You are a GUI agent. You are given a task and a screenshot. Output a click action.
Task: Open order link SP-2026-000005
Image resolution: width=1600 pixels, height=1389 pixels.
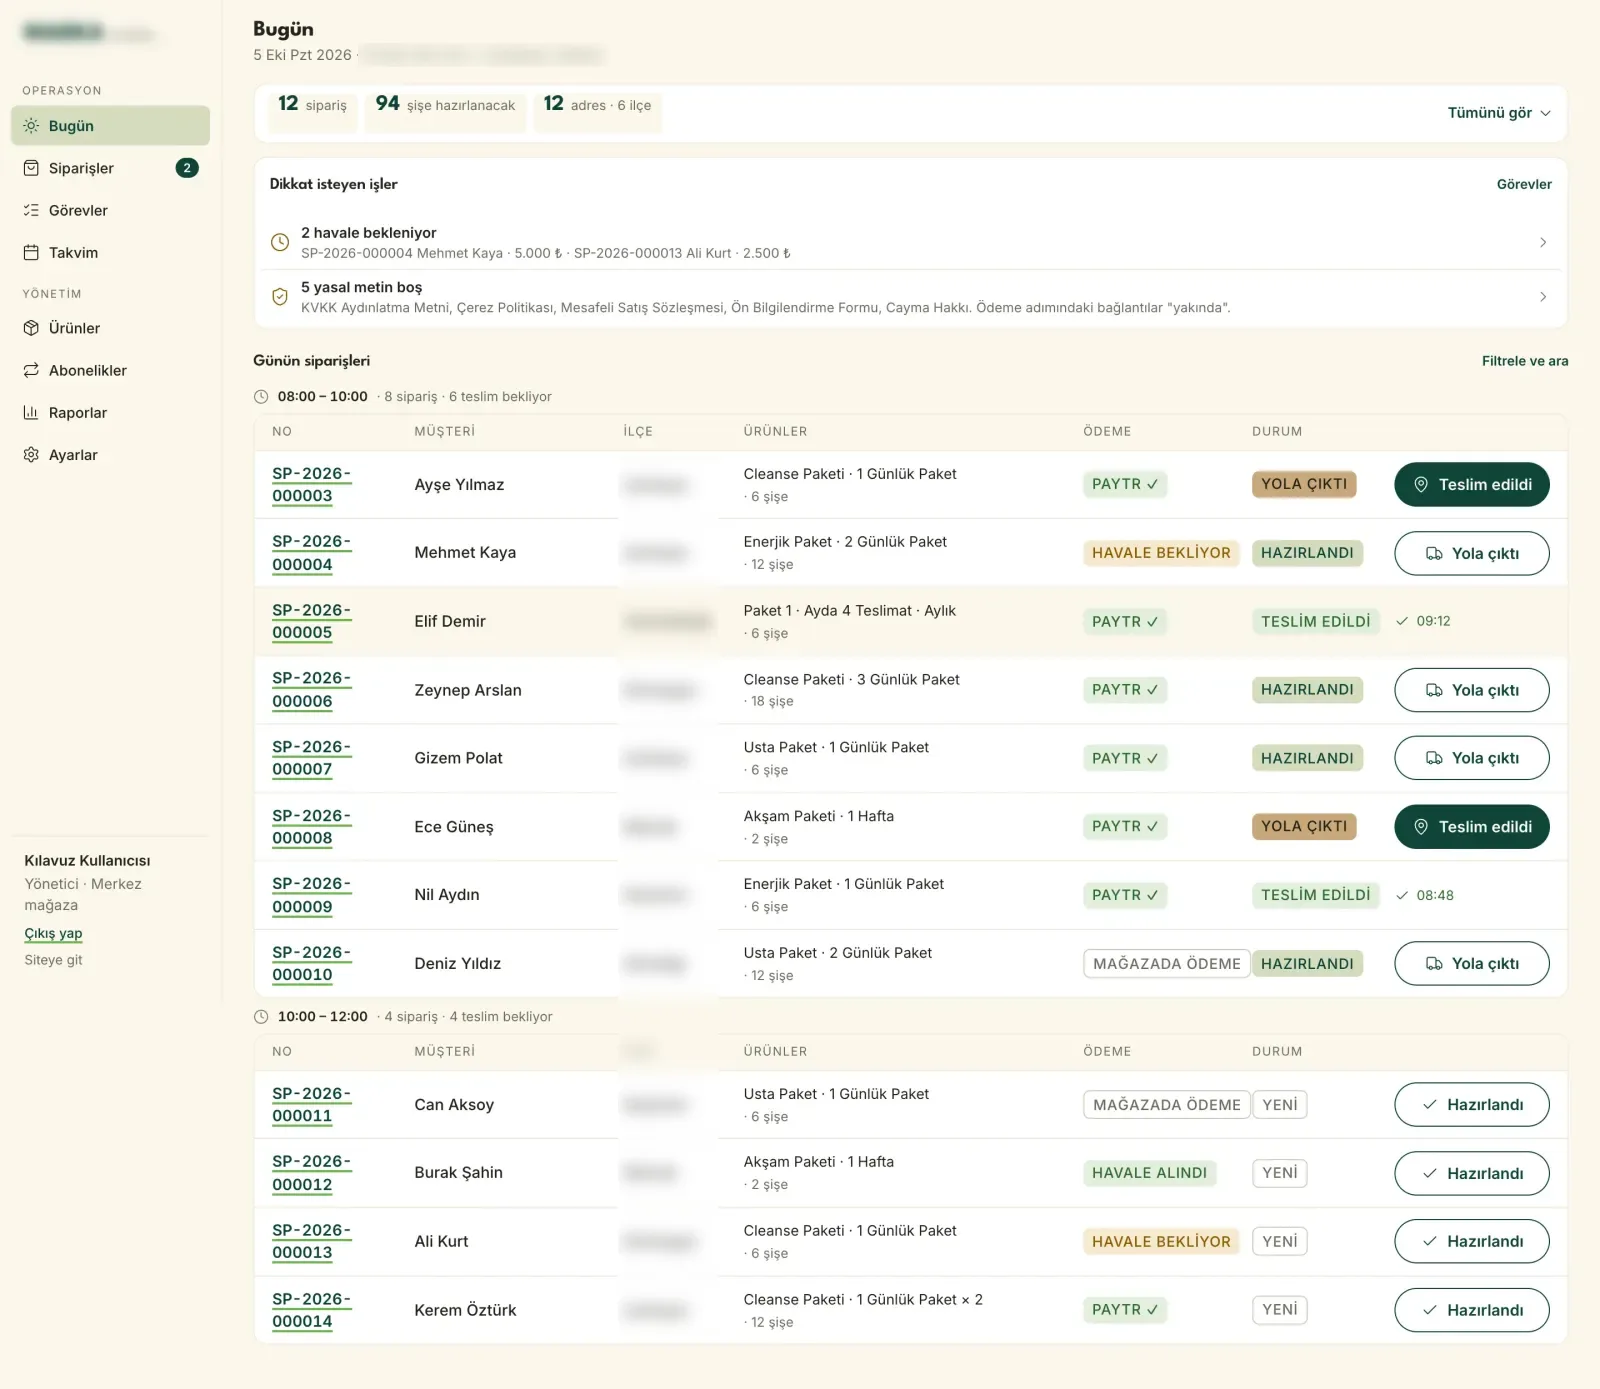[312, 621]
